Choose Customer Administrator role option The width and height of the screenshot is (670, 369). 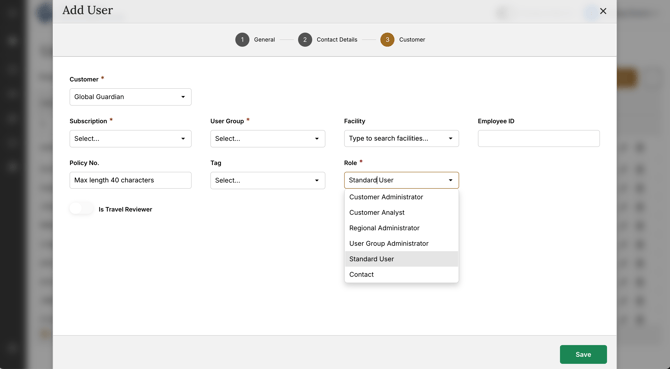tap(401, 197)
